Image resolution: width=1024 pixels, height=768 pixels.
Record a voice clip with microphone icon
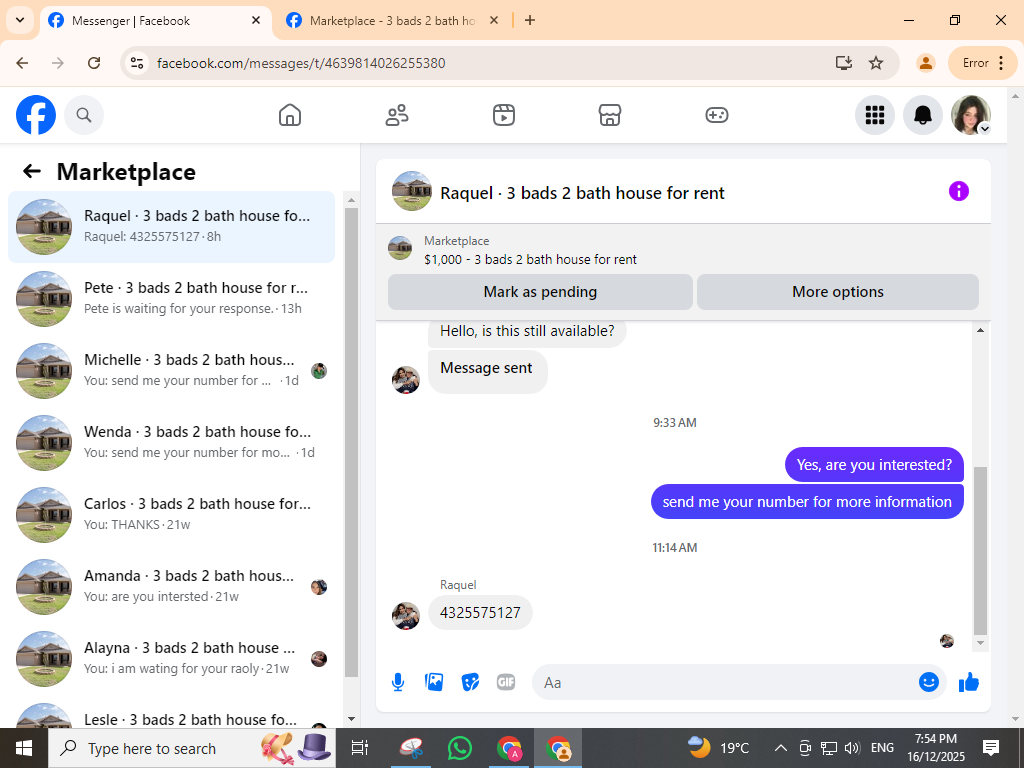pyautogui.click(x=398, y=682)
